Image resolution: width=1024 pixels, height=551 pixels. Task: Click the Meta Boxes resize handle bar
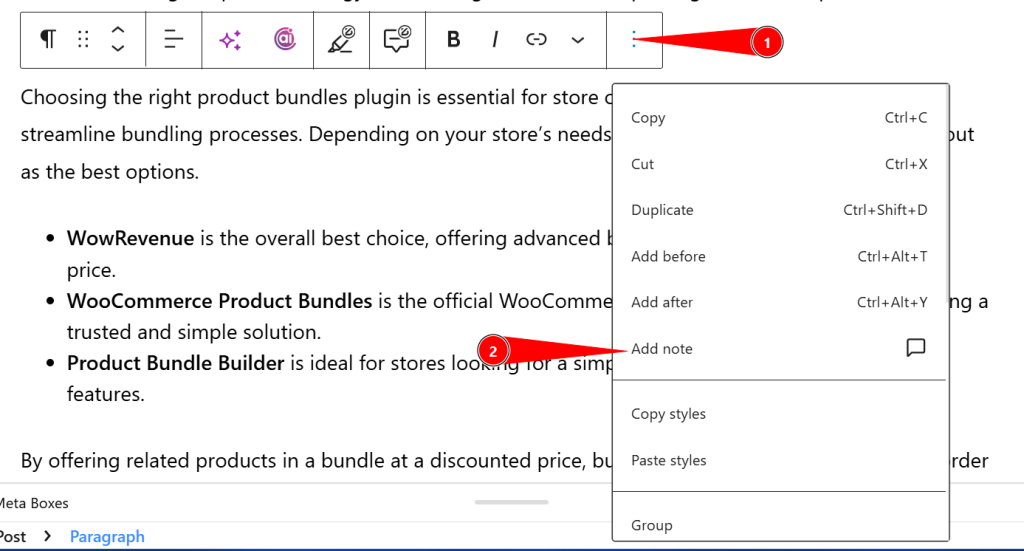pyautogui.click(x=511, y=502)
